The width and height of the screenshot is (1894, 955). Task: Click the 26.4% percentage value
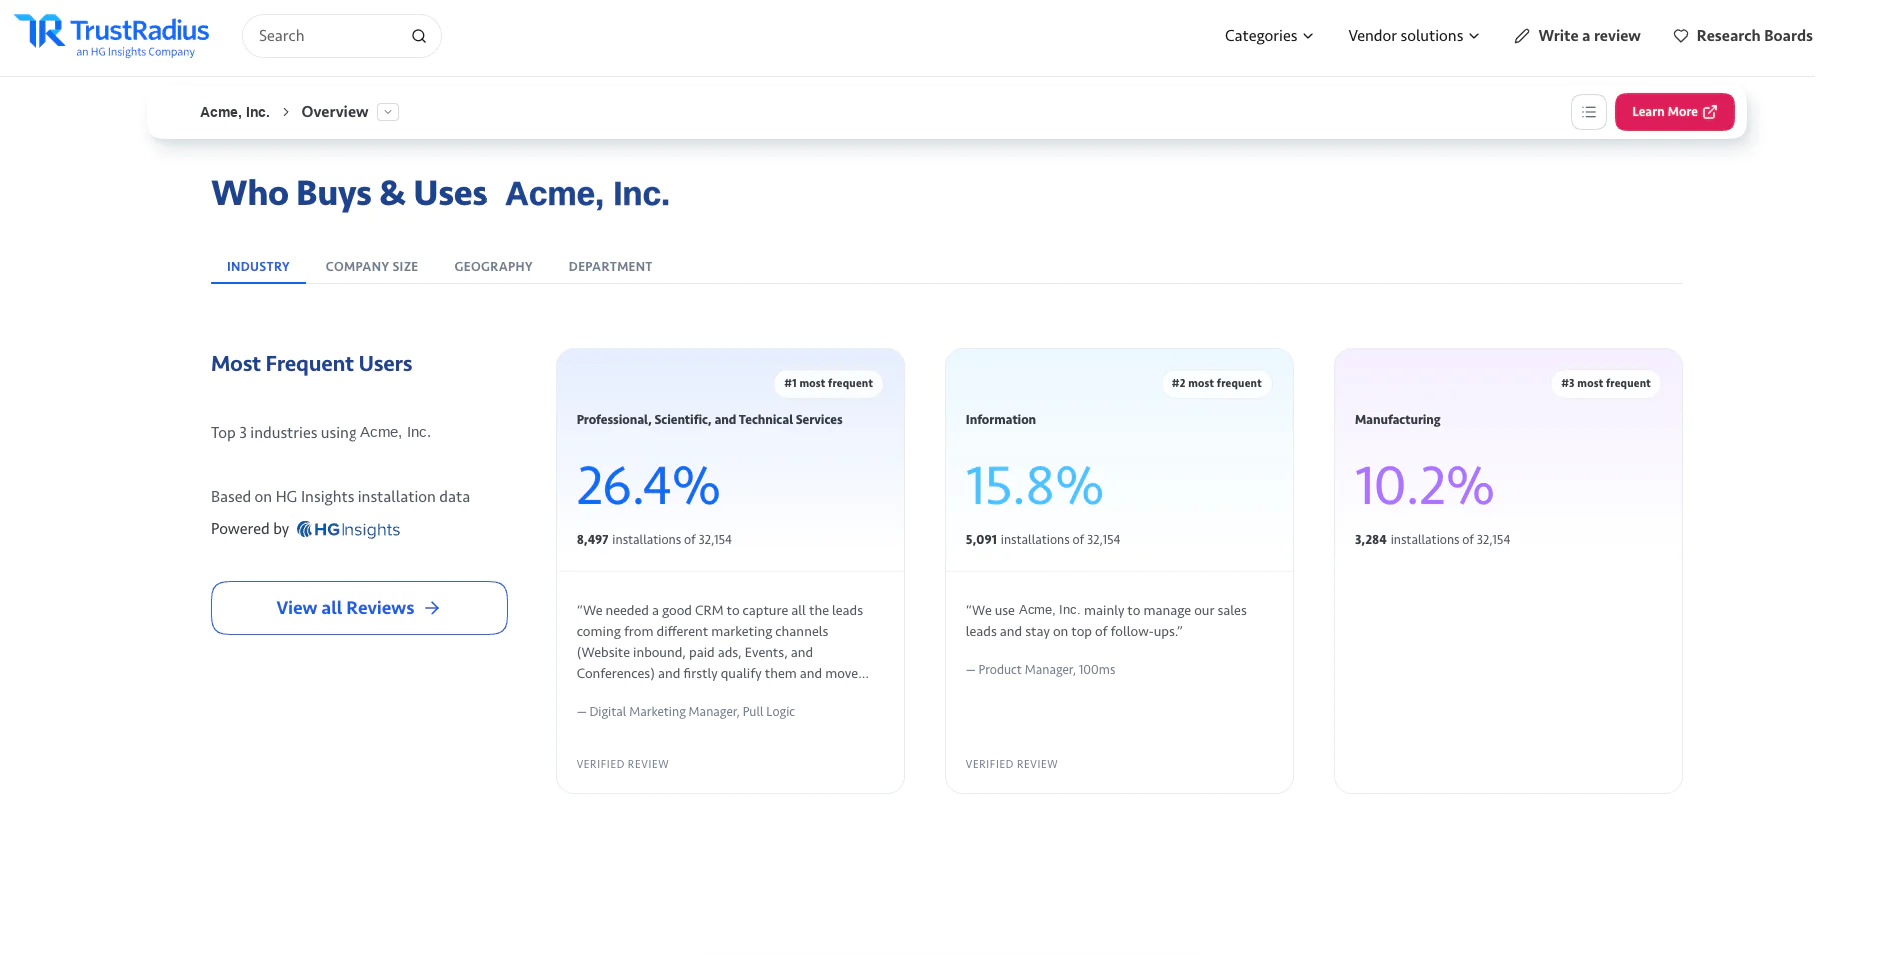click(x=648, y=486)
